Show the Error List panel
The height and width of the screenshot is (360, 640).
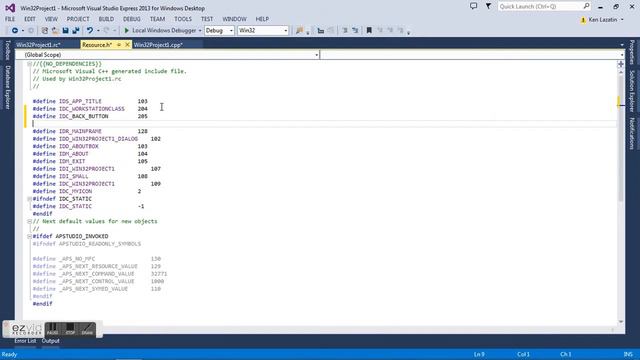[x=25, y=341]
